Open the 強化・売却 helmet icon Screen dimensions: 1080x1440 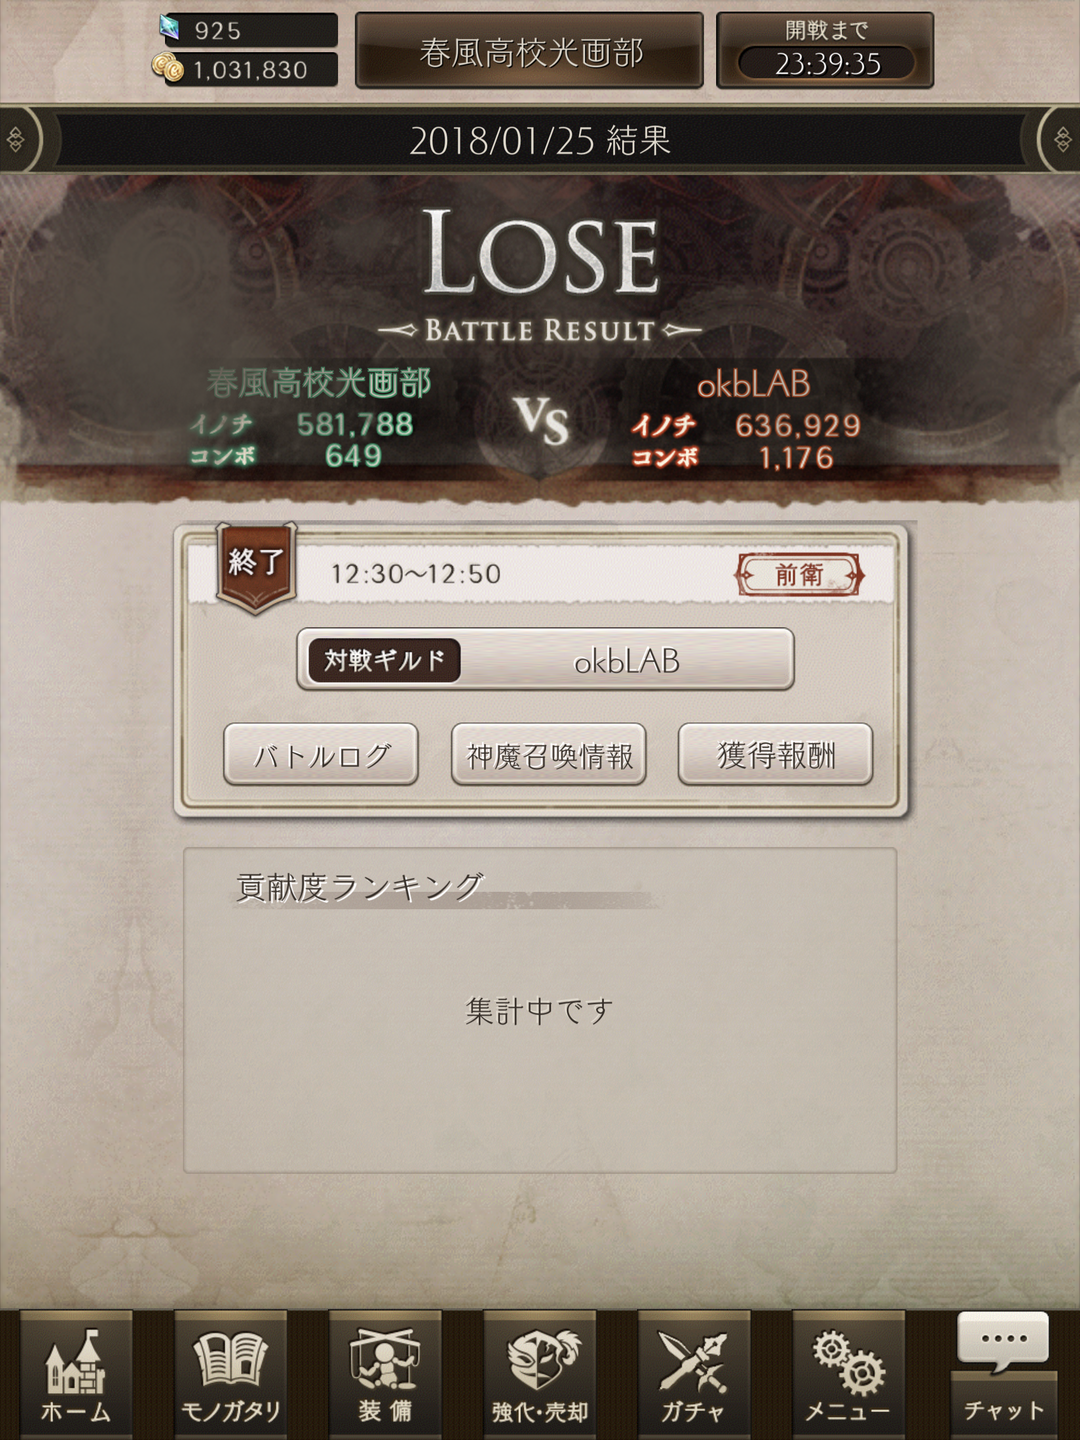tap(540, 1374)
